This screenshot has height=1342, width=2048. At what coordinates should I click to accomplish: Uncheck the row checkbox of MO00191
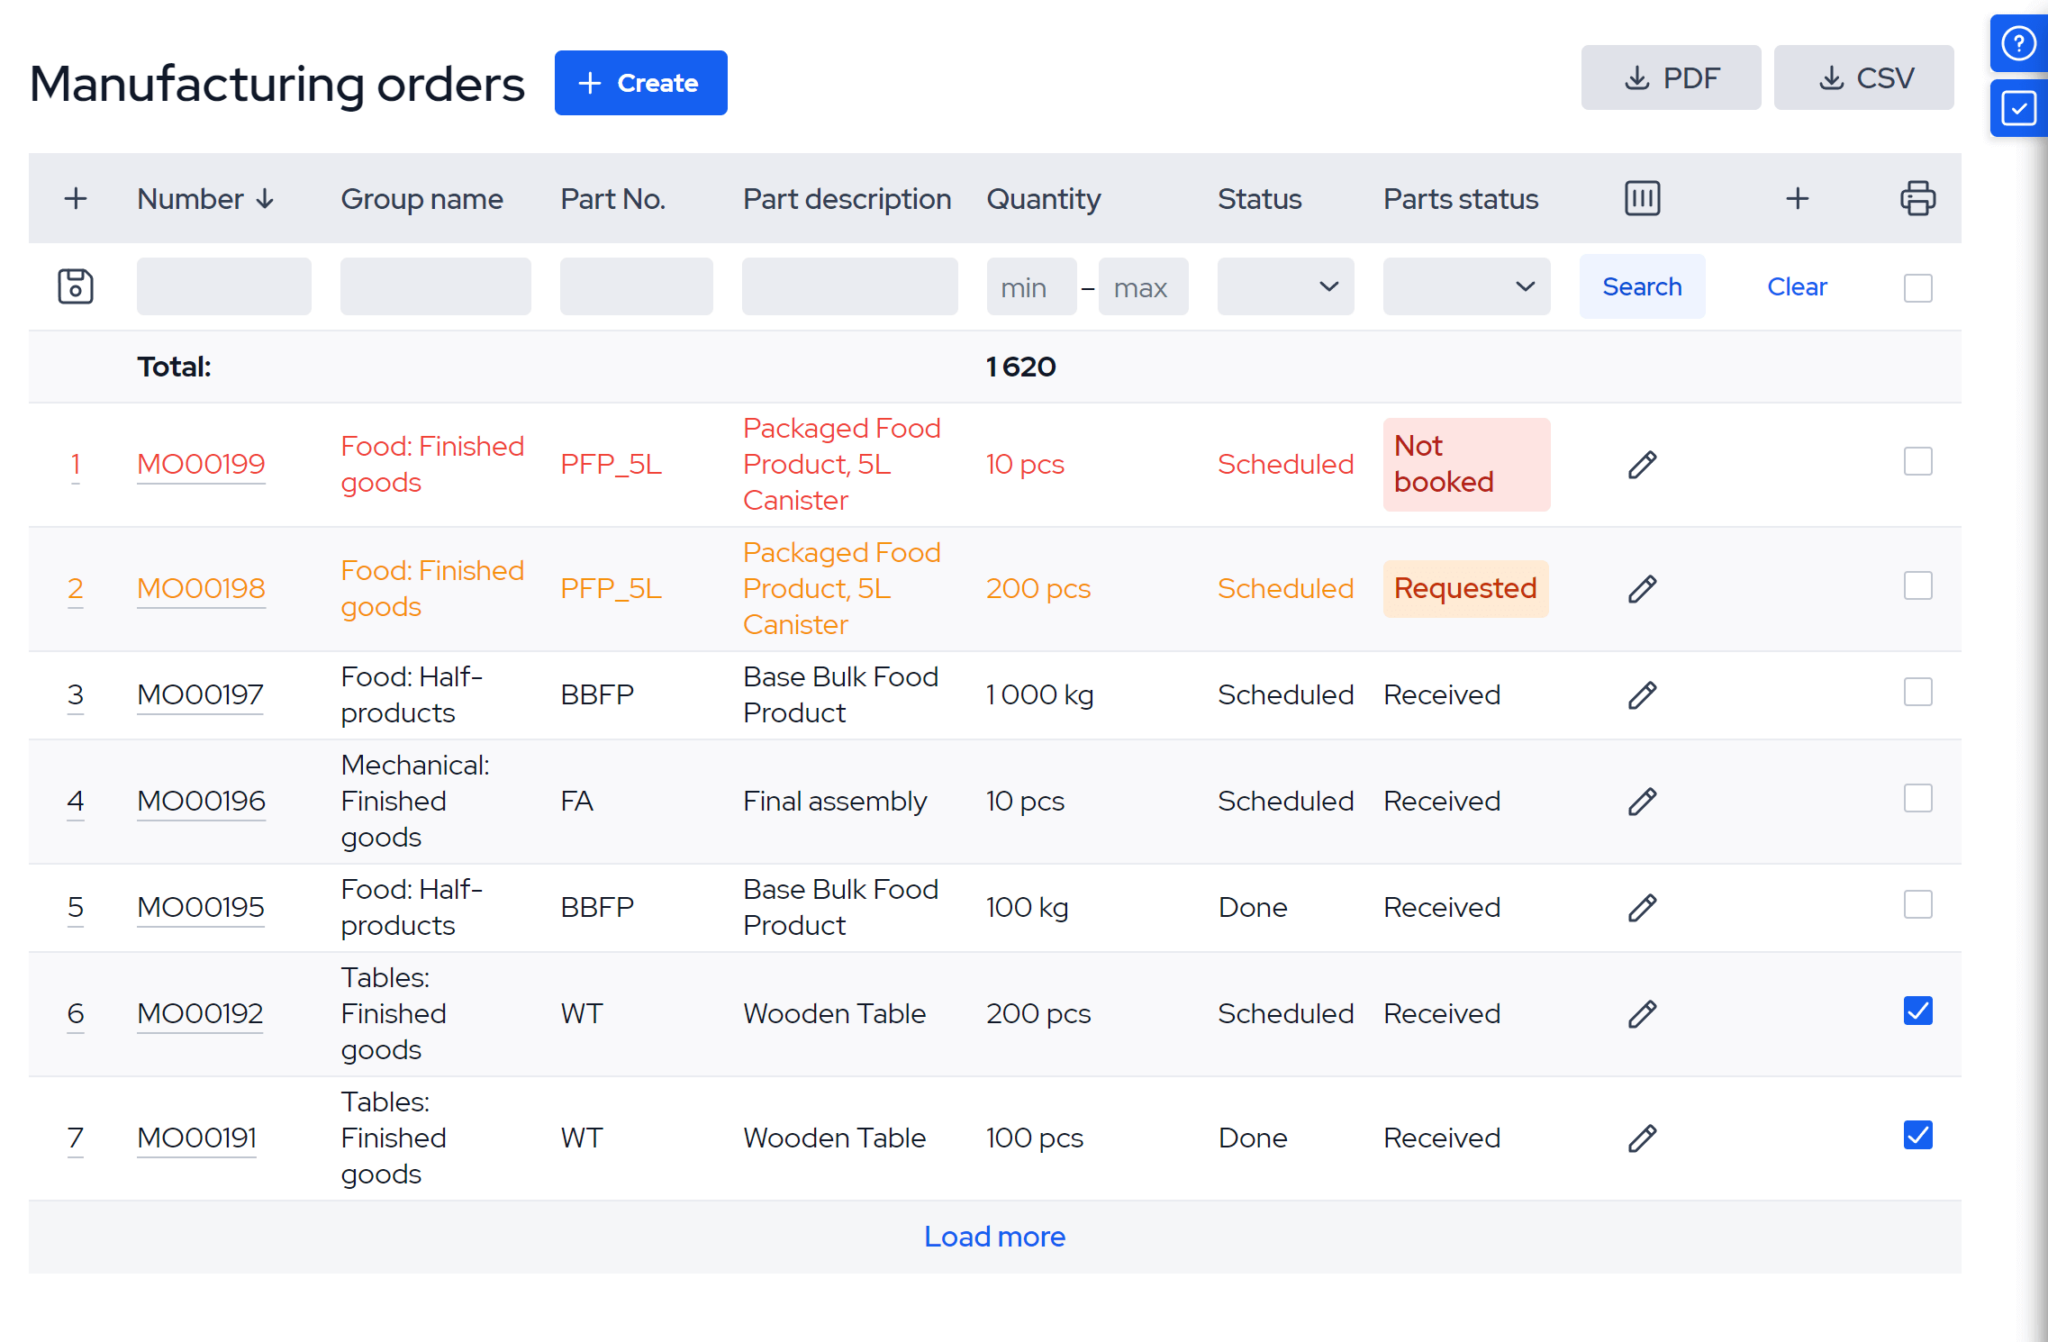1918,1135
